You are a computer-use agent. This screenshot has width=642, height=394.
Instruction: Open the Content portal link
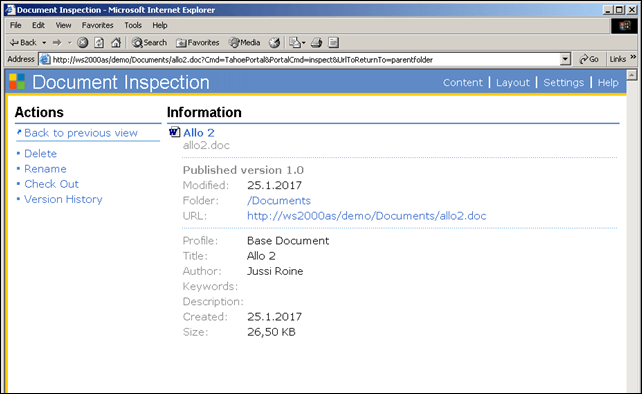[x=463, y=83]
